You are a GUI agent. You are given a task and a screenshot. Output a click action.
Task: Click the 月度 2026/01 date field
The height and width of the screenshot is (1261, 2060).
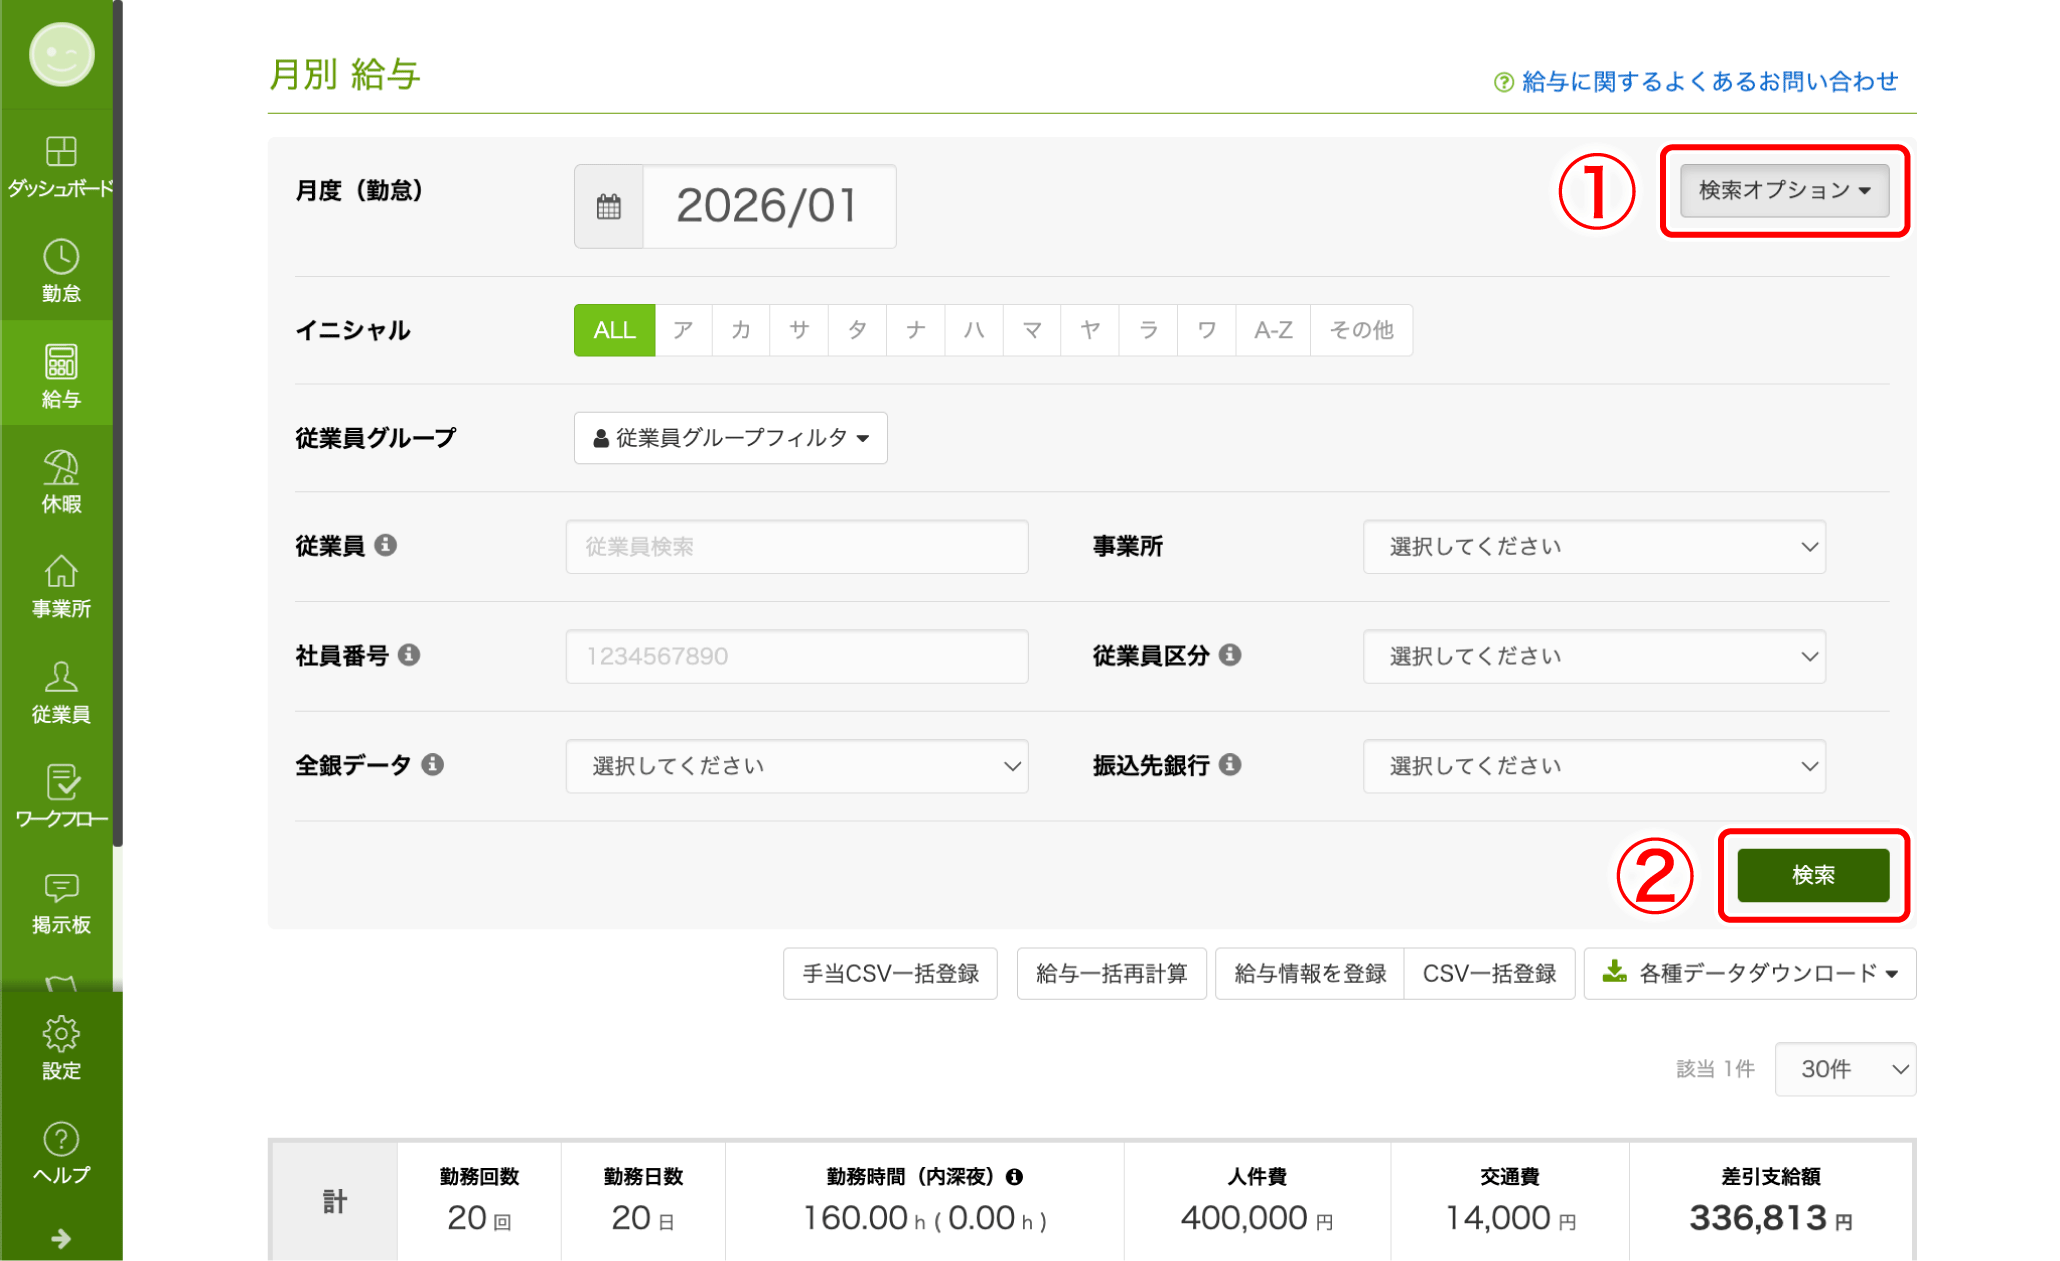pyautogui.click(x=769, y=207)
